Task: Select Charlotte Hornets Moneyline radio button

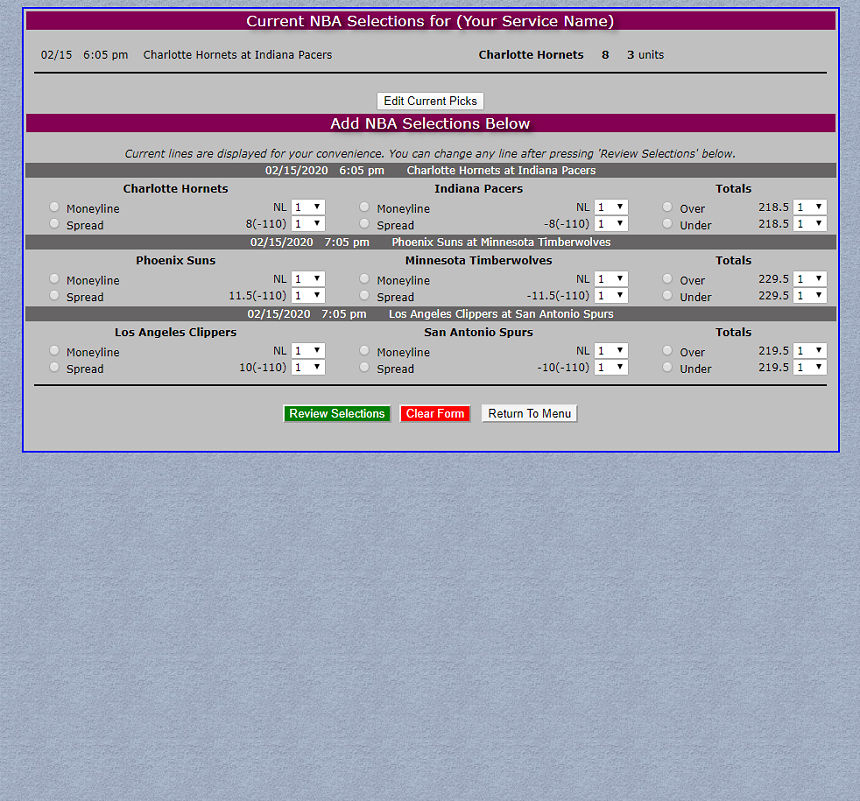Action: [x=54, y=207]
